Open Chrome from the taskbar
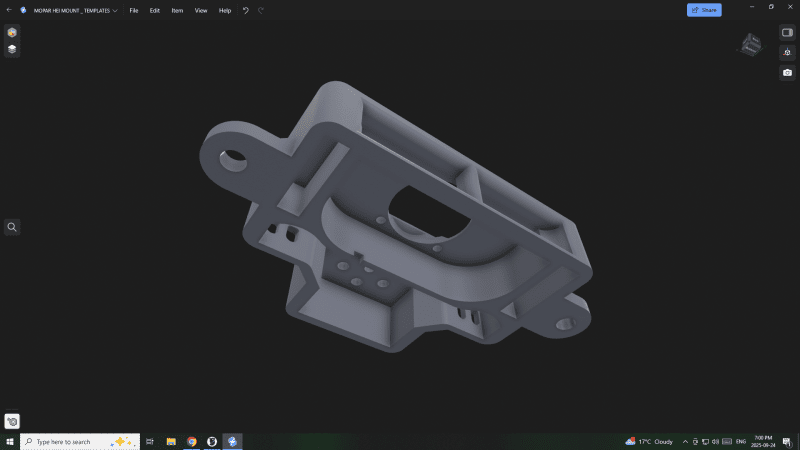 [191, 441]
